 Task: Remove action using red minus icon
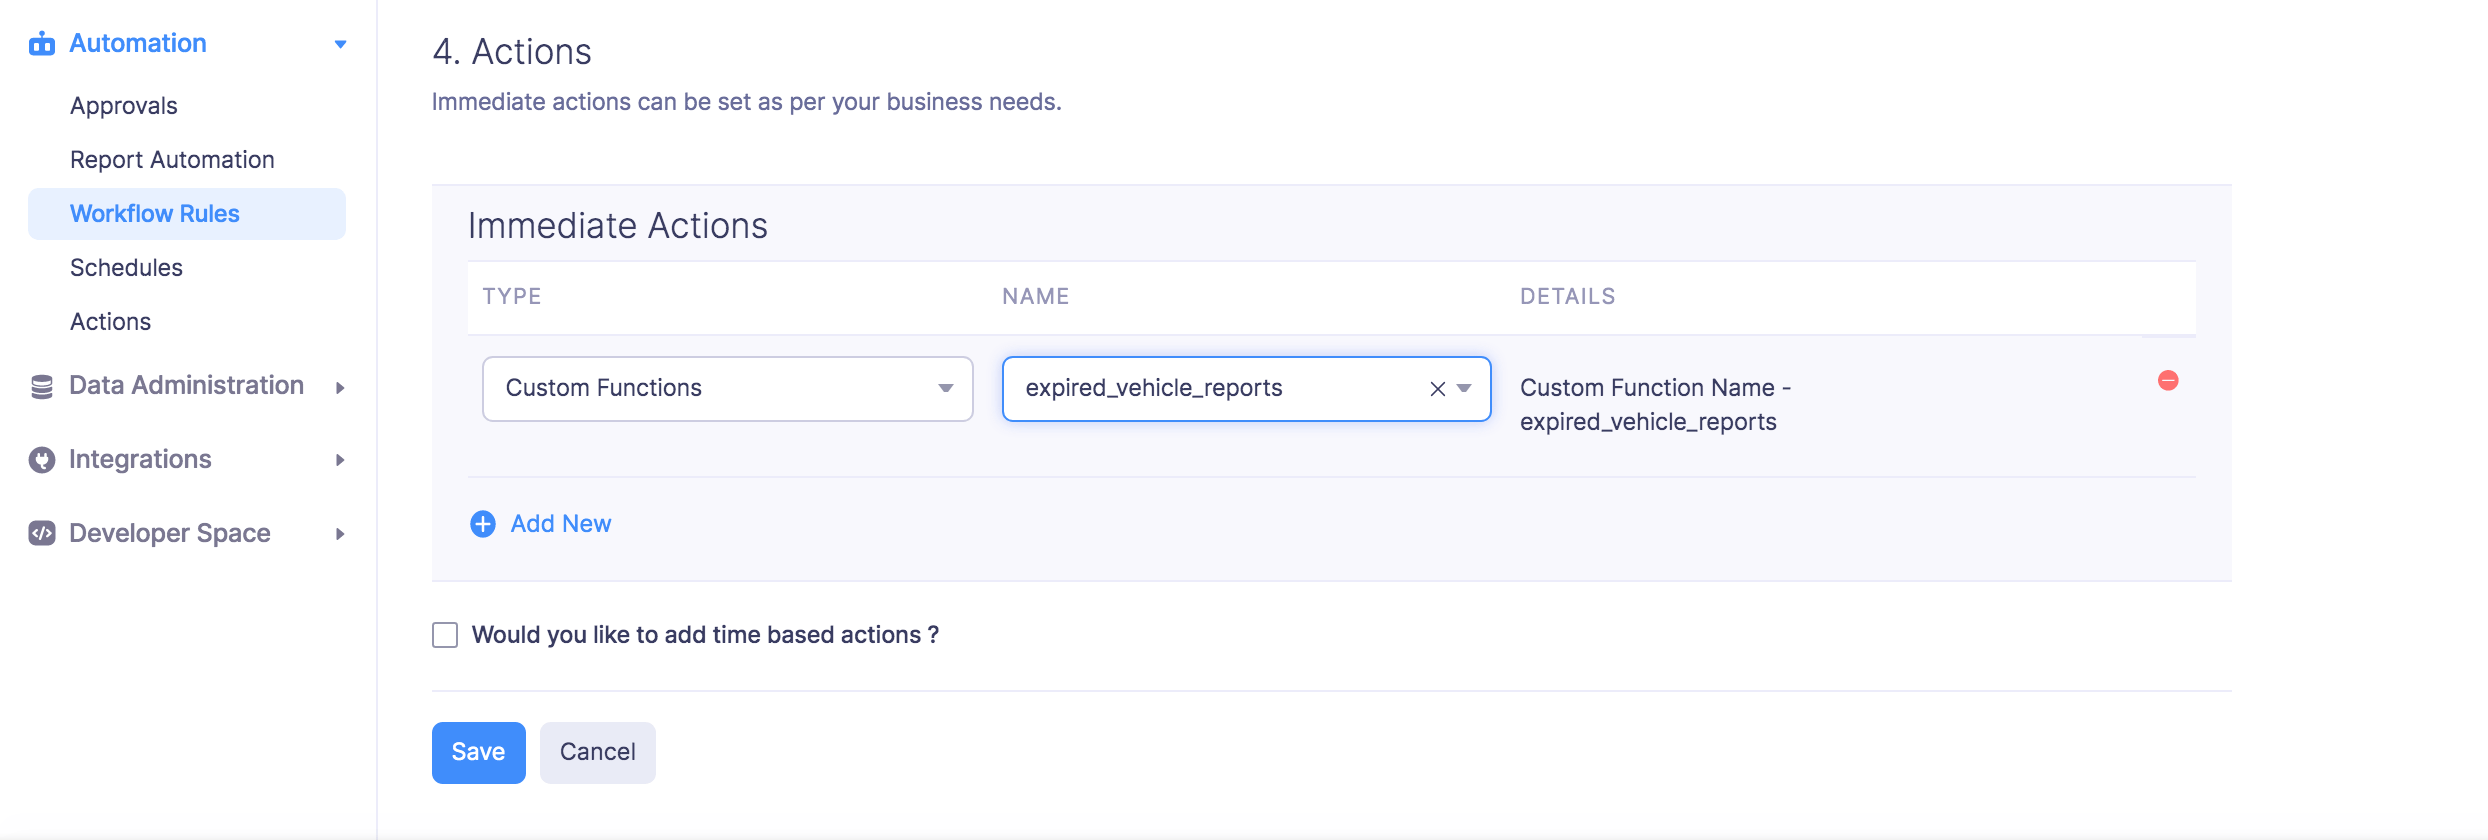click(x=2168, y=381)
